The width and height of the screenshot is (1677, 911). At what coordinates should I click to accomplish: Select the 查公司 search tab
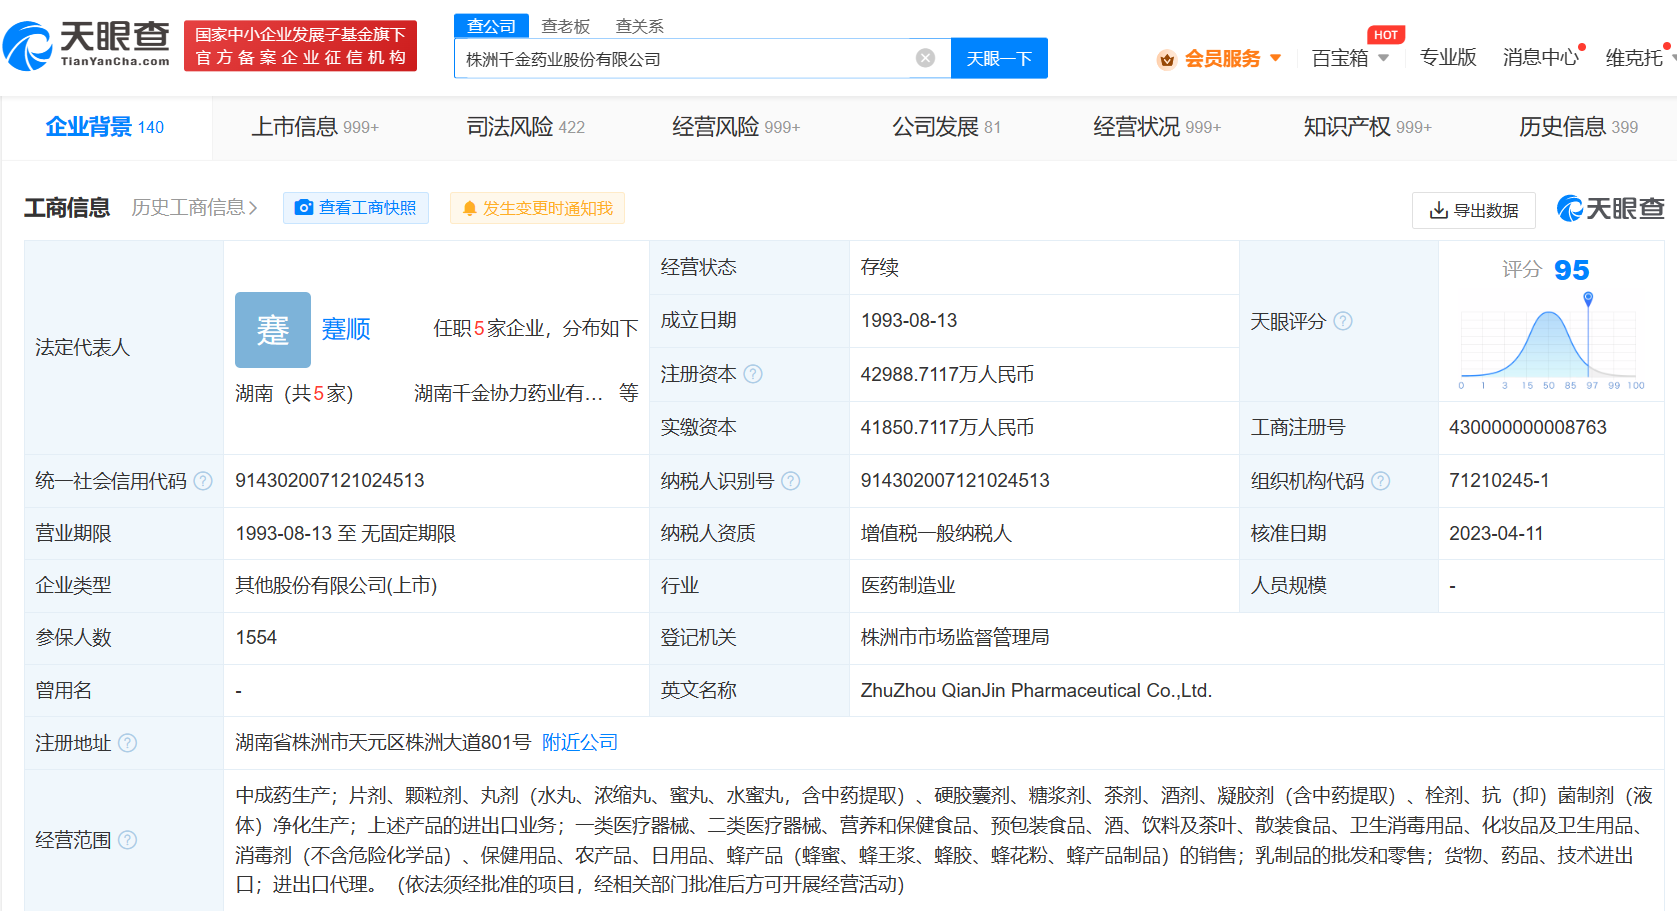[x=491, y=26]
